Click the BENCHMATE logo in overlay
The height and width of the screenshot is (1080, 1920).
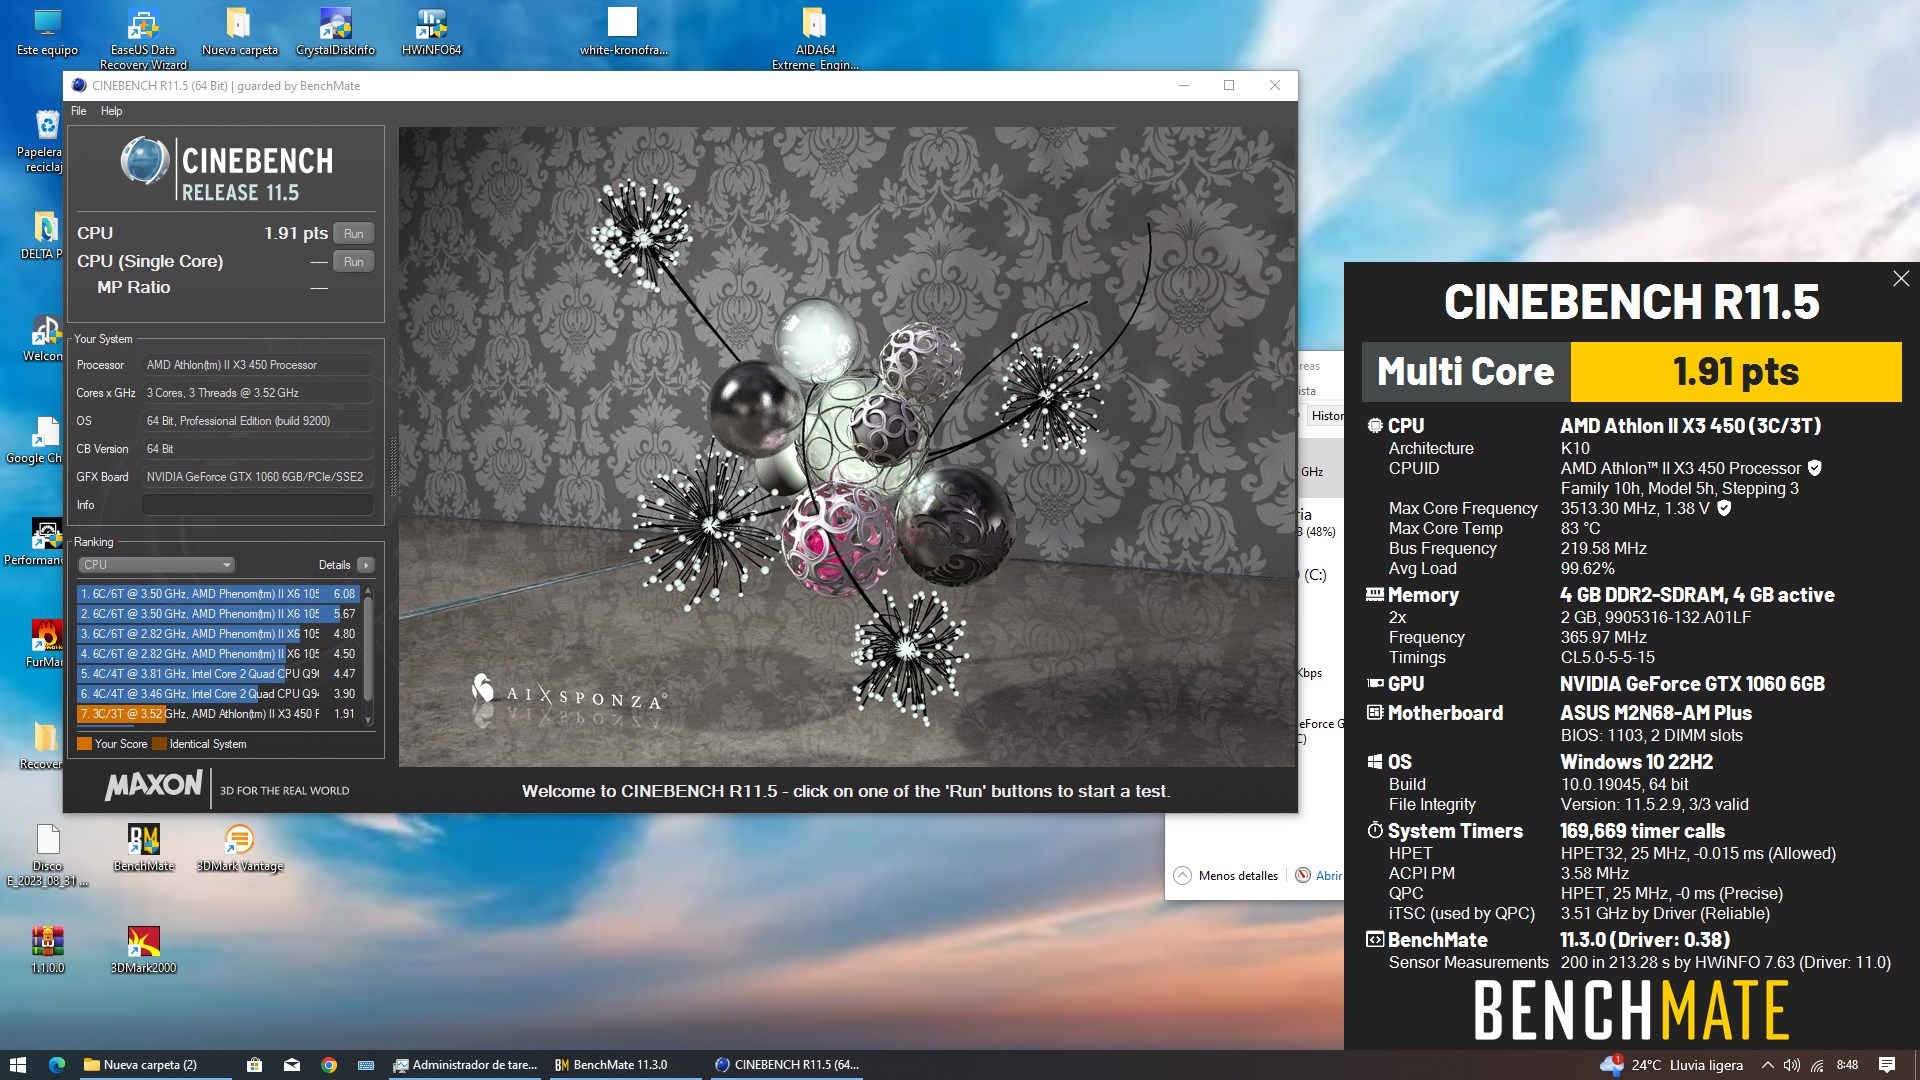point(1632,1010)
